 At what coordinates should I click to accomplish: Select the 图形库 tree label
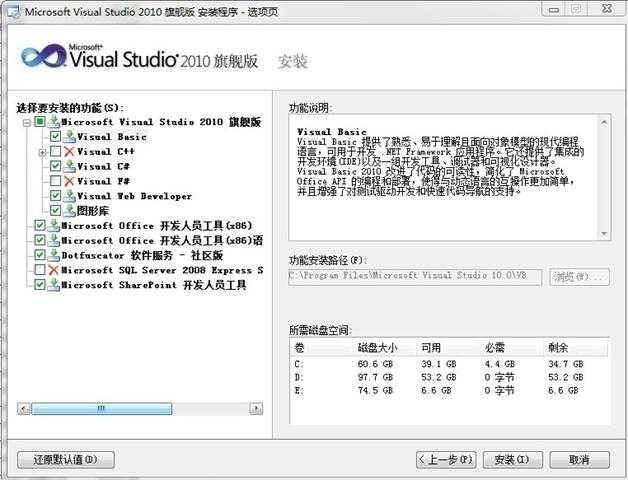point(93,211)
